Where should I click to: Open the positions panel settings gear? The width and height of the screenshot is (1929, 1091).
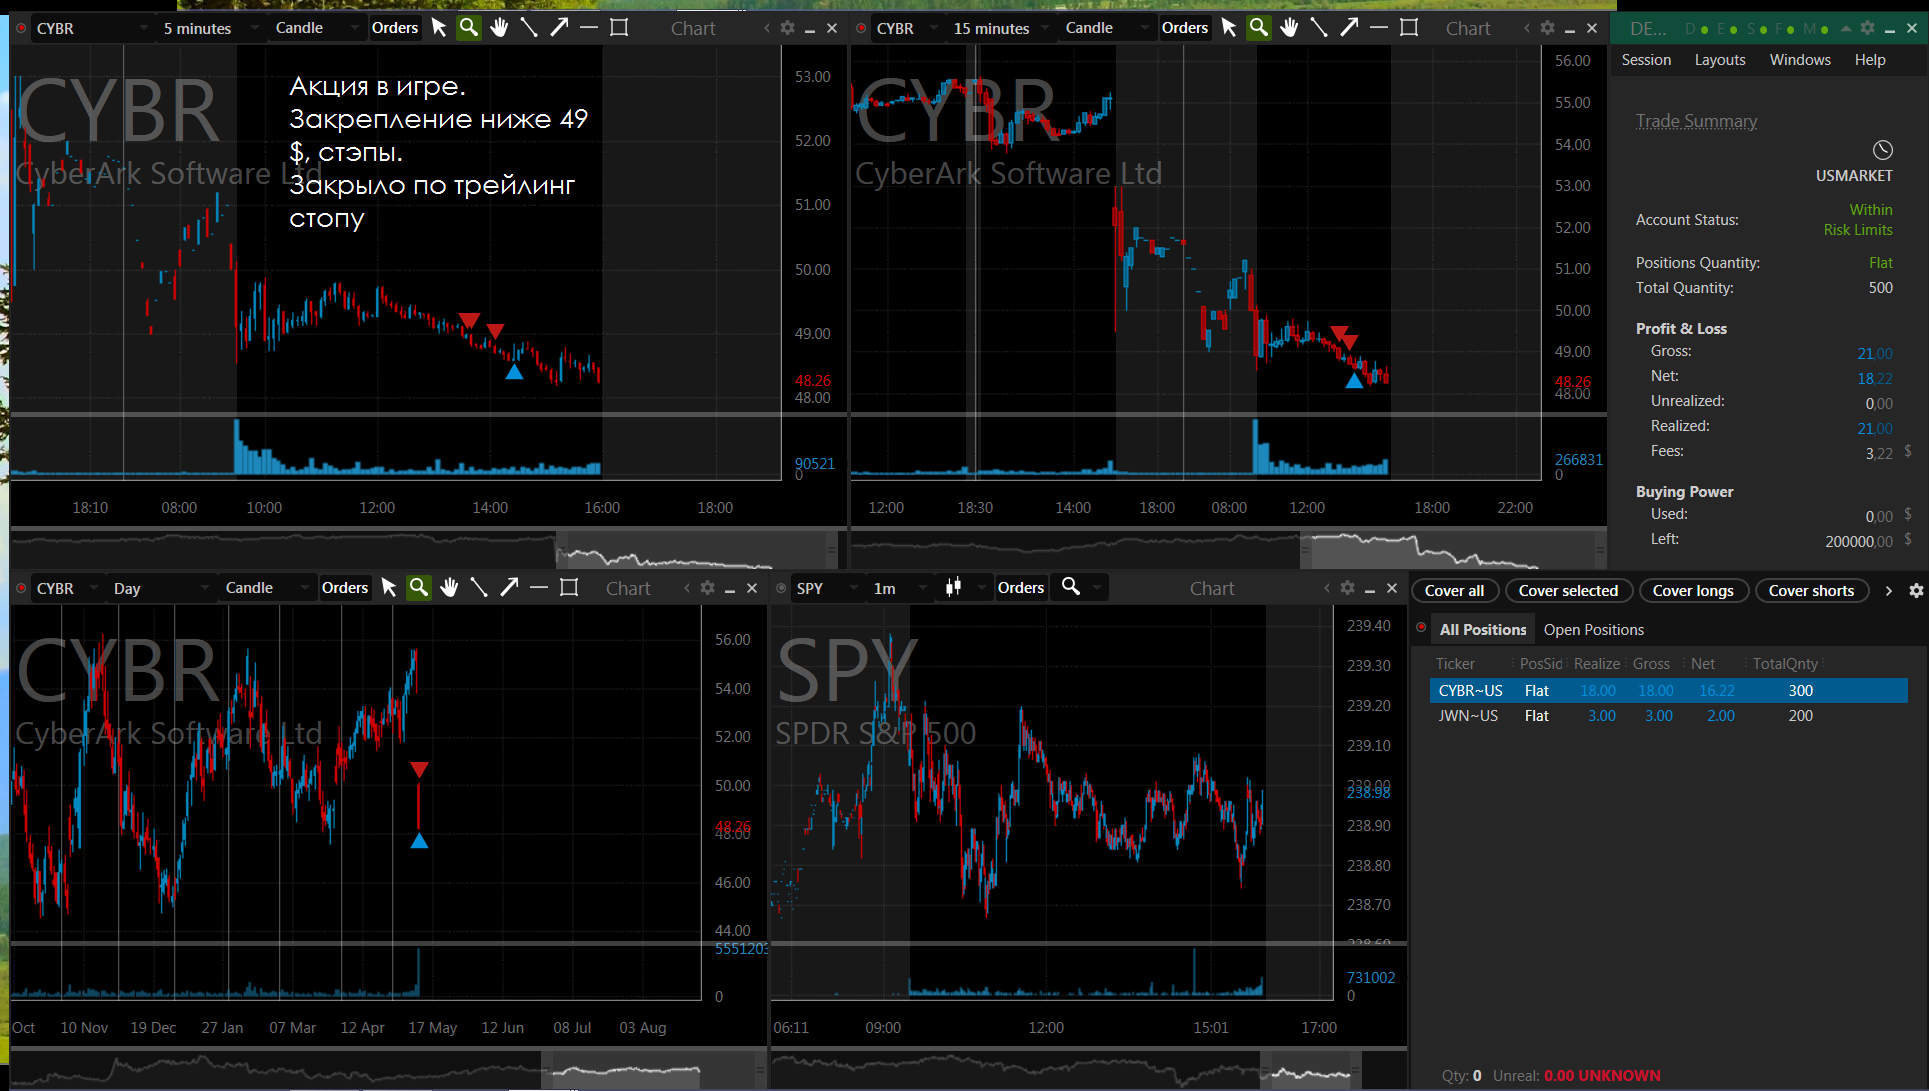pos(1916,591)
